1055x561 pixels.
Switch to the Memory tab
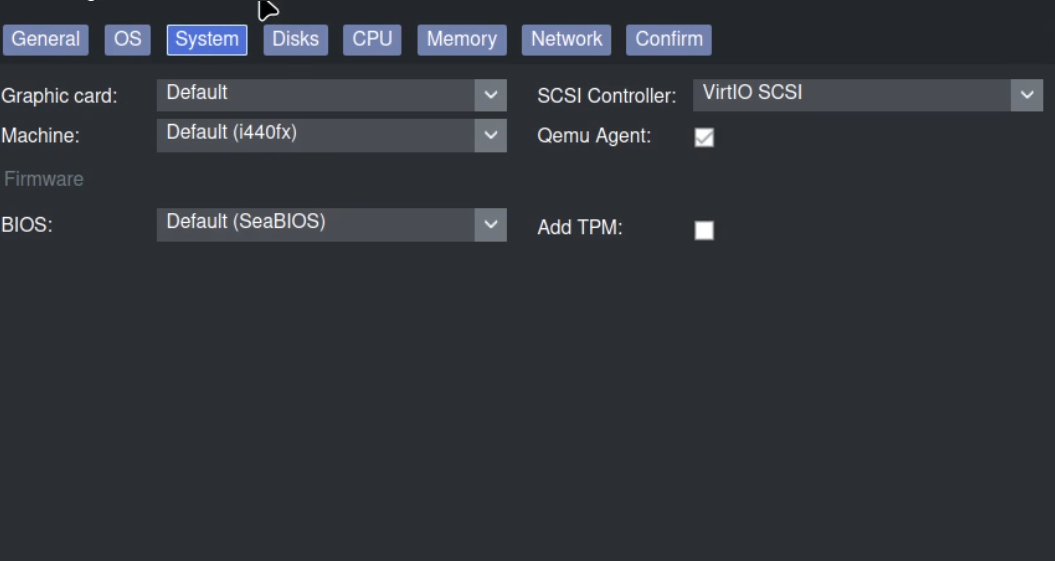(461, 39)
